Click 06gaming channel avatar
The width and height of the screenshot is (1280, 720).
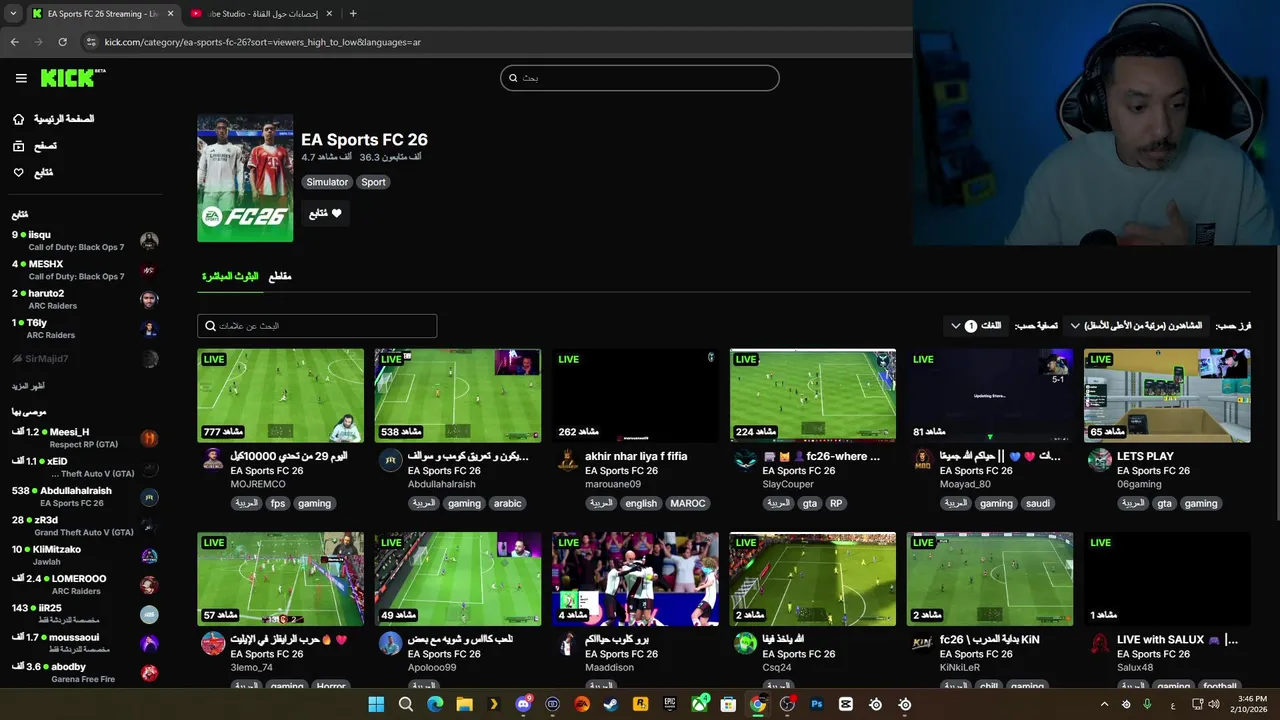[x=1099, y=459]
